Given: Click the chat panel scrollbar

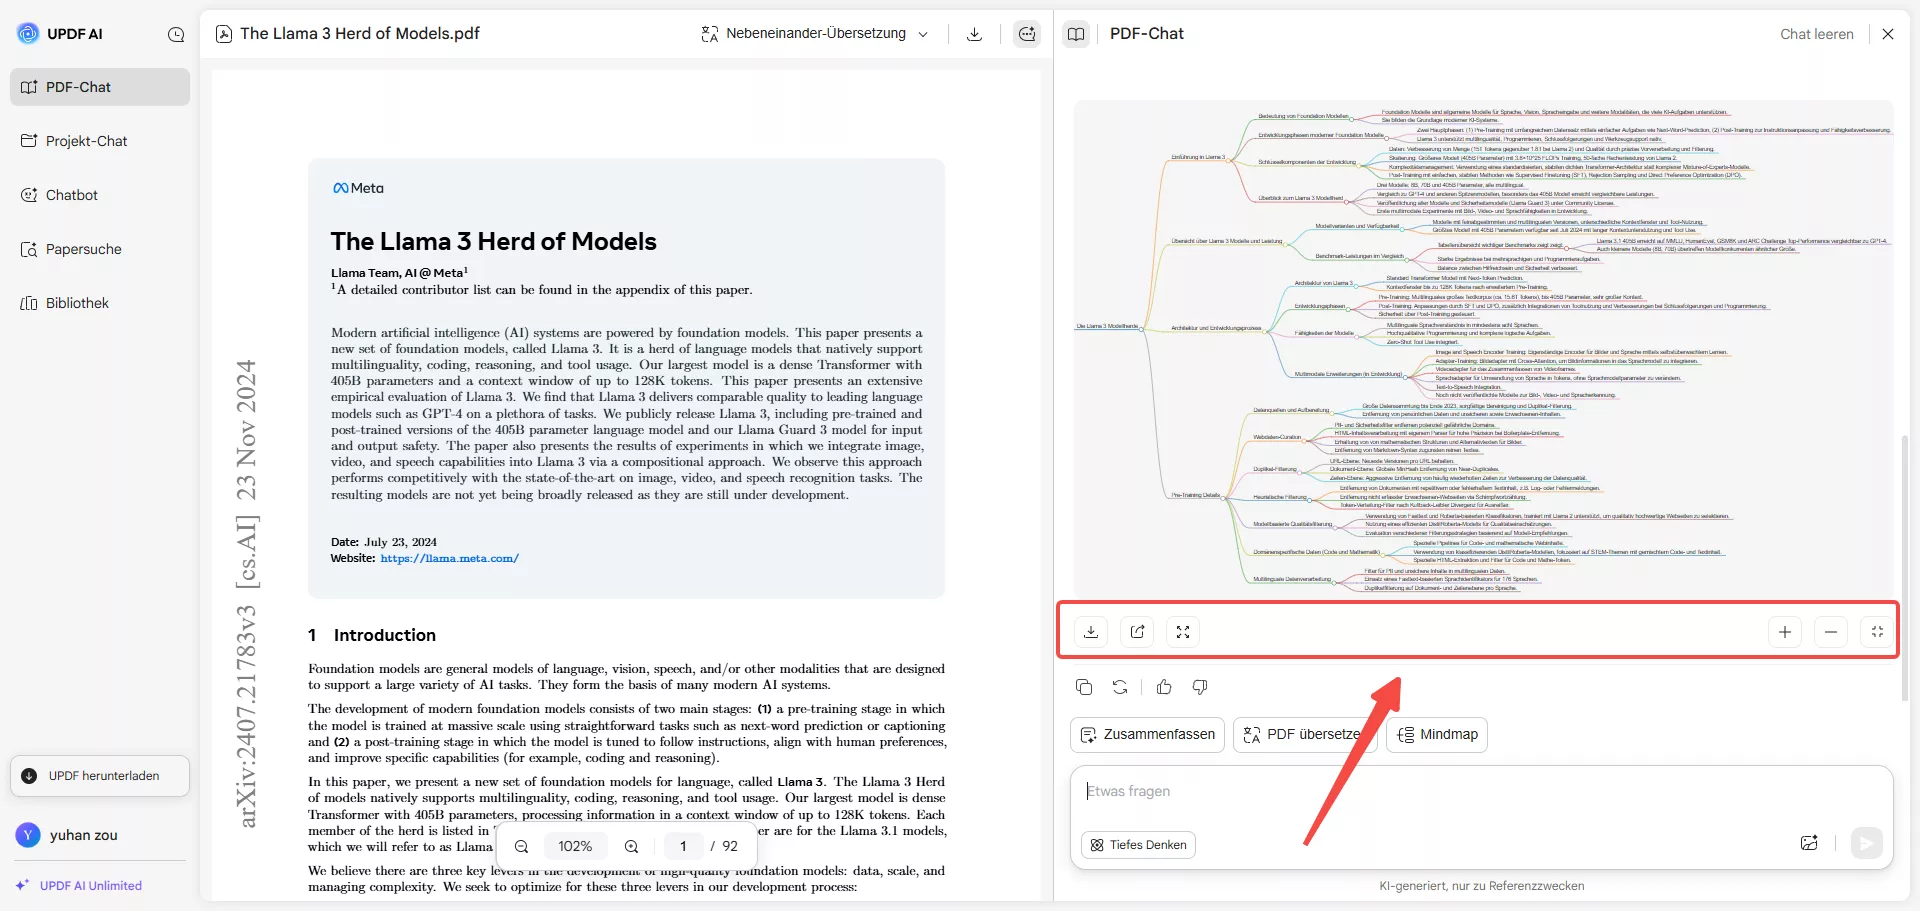Looking at the screenshot, I should (1904, 567).
